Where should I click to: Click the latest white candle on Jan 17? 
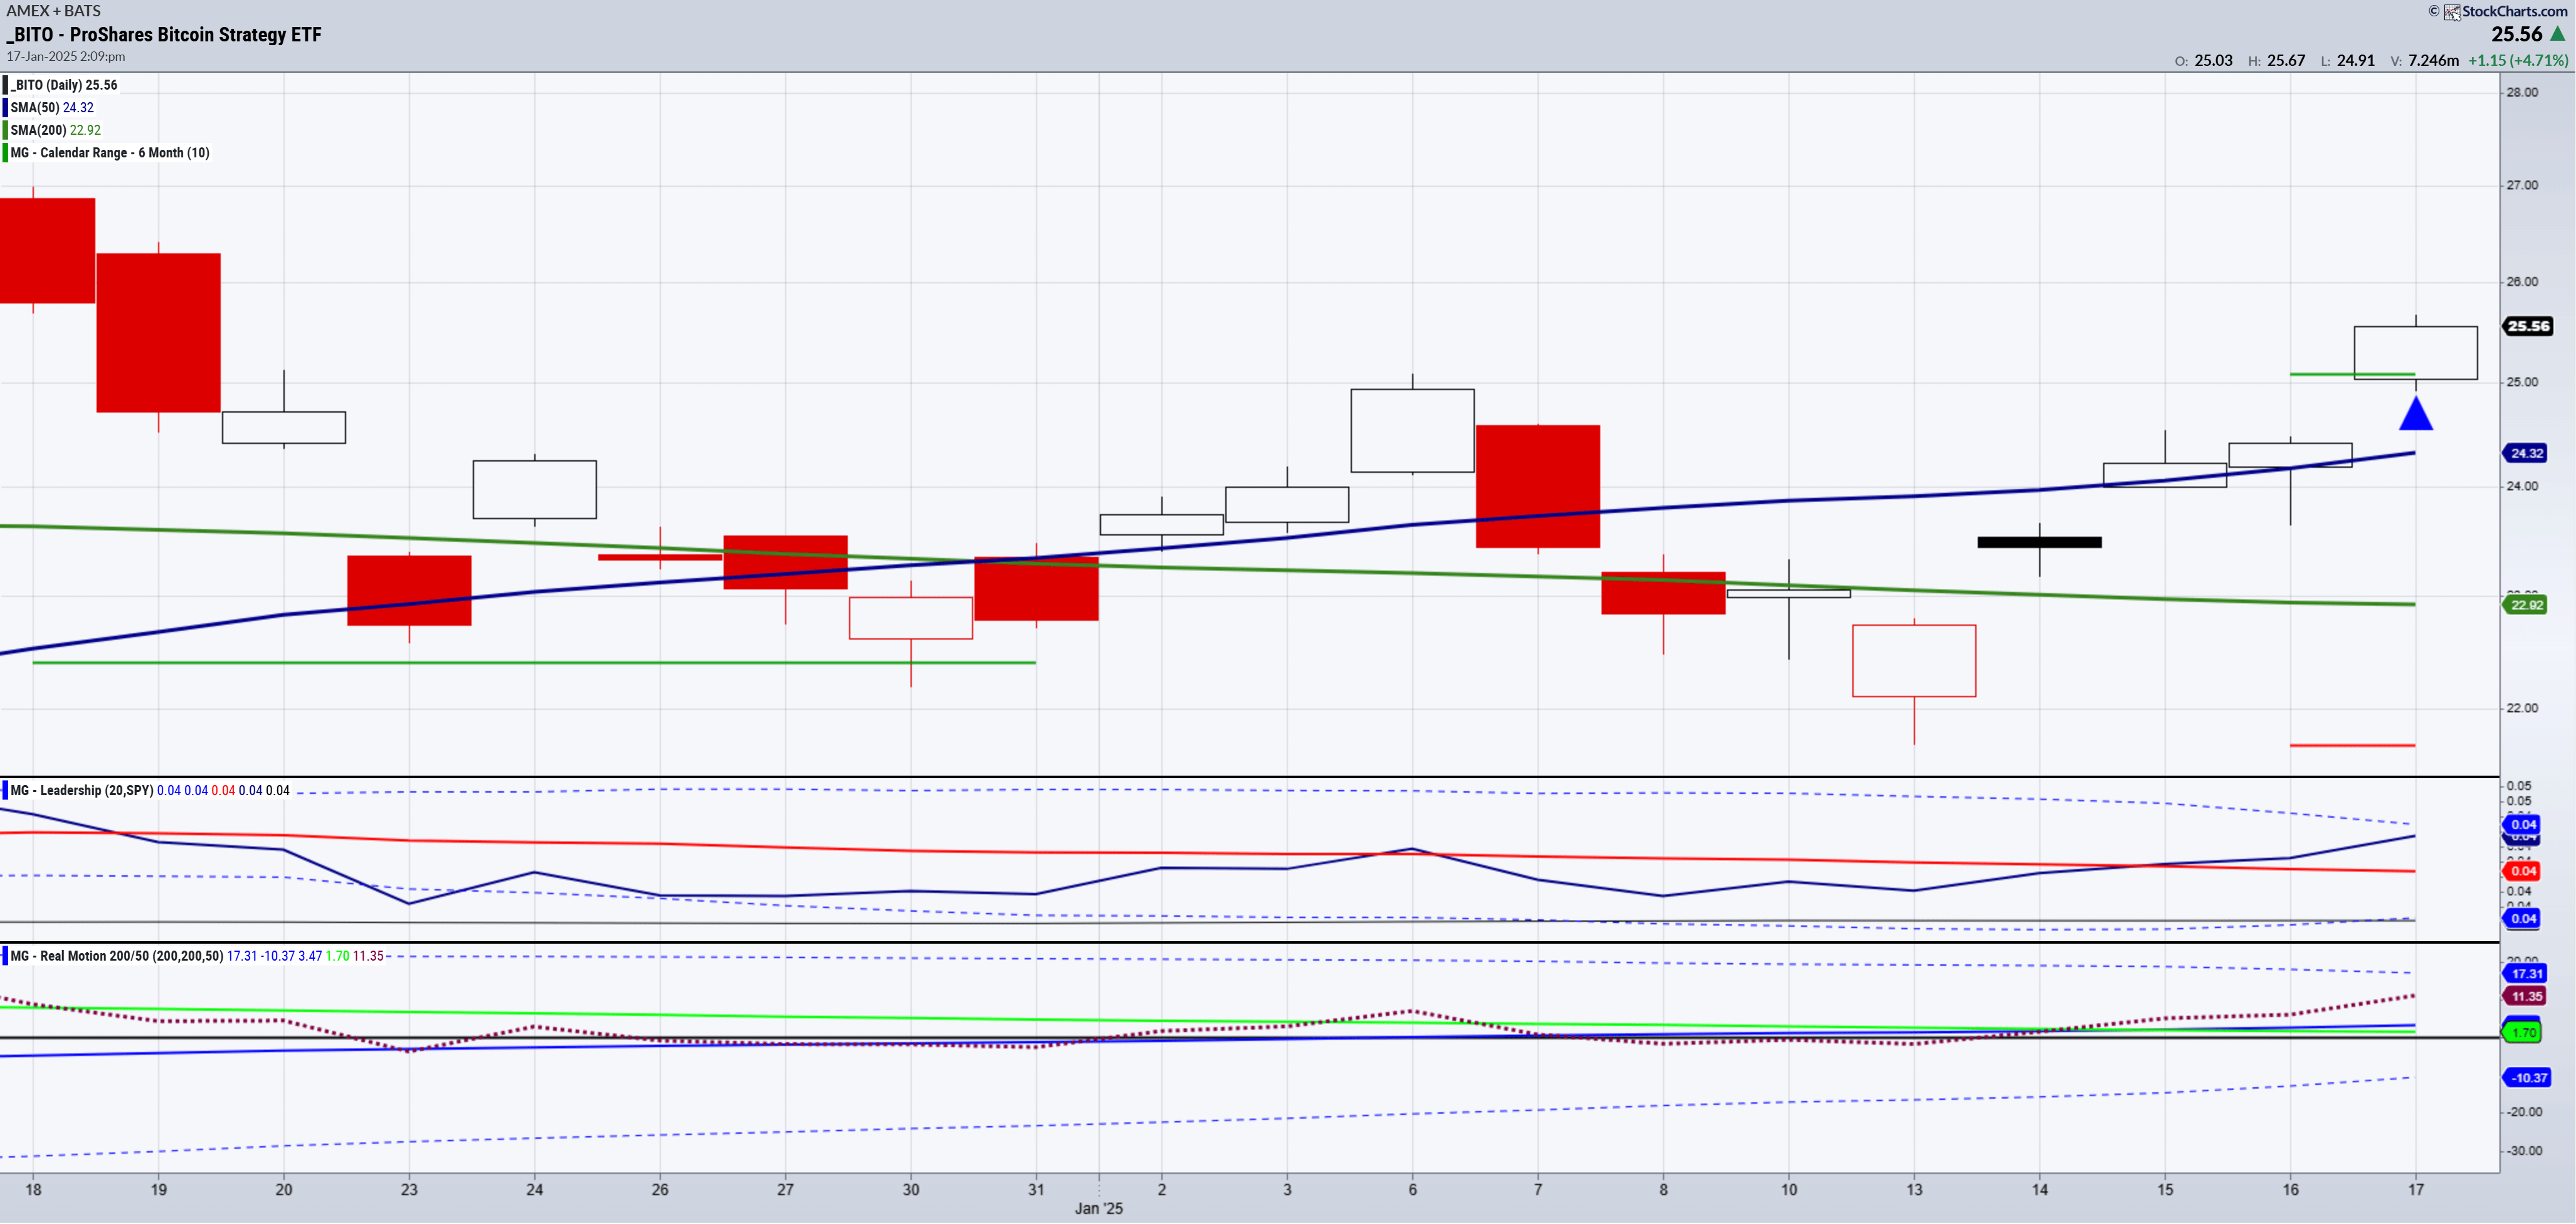[x=2415, y=352]
